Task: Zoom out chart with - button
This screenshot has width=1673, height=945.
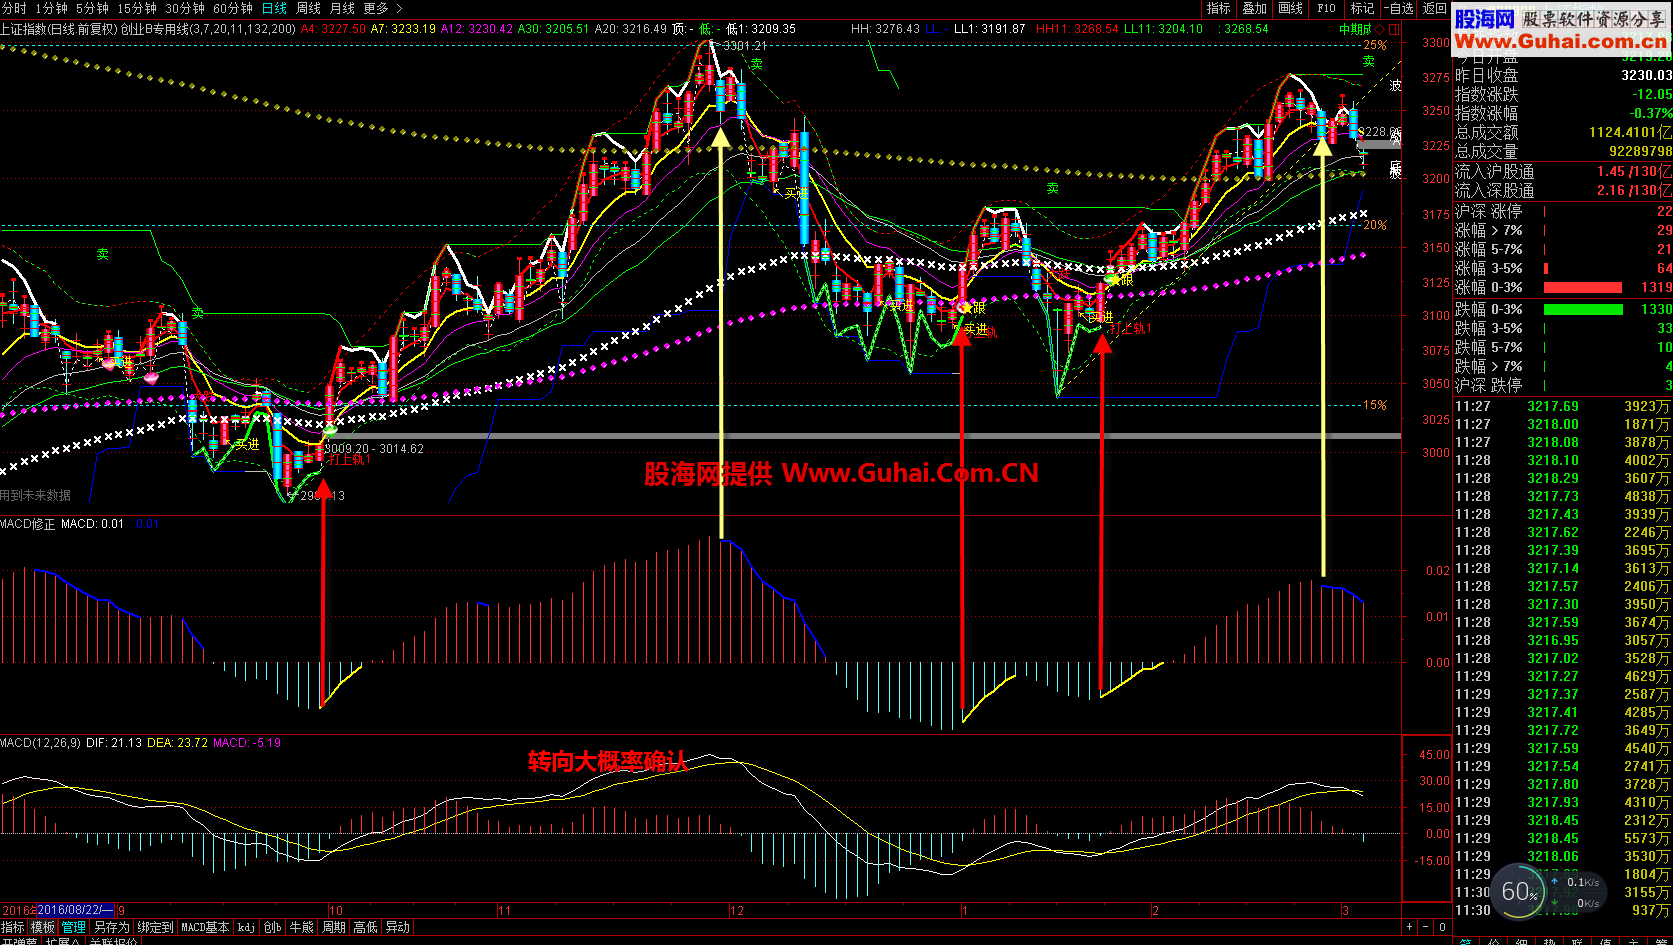Action: click(1426, 927)
